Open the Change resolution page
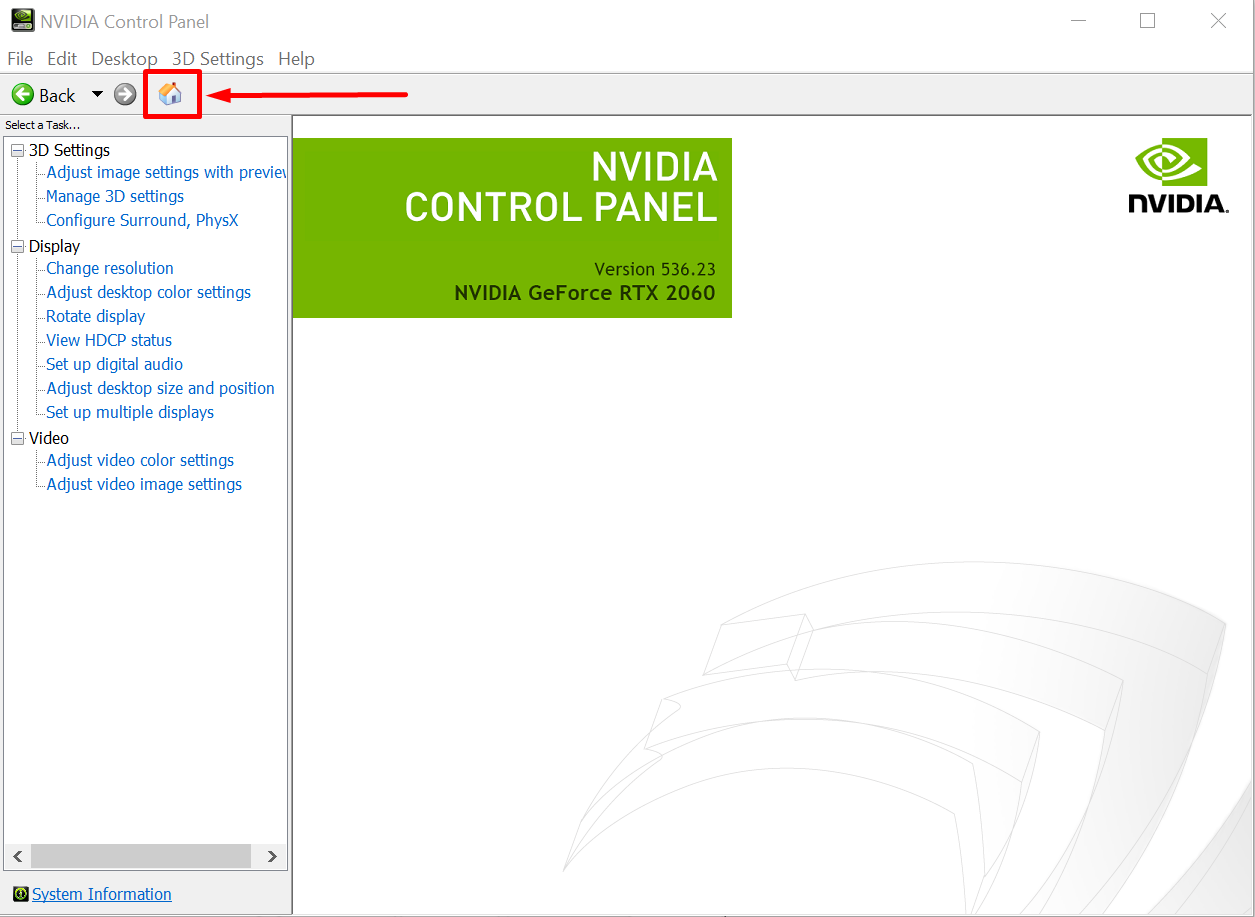Viewport: 1255px width, 917px height. (109, 268)
